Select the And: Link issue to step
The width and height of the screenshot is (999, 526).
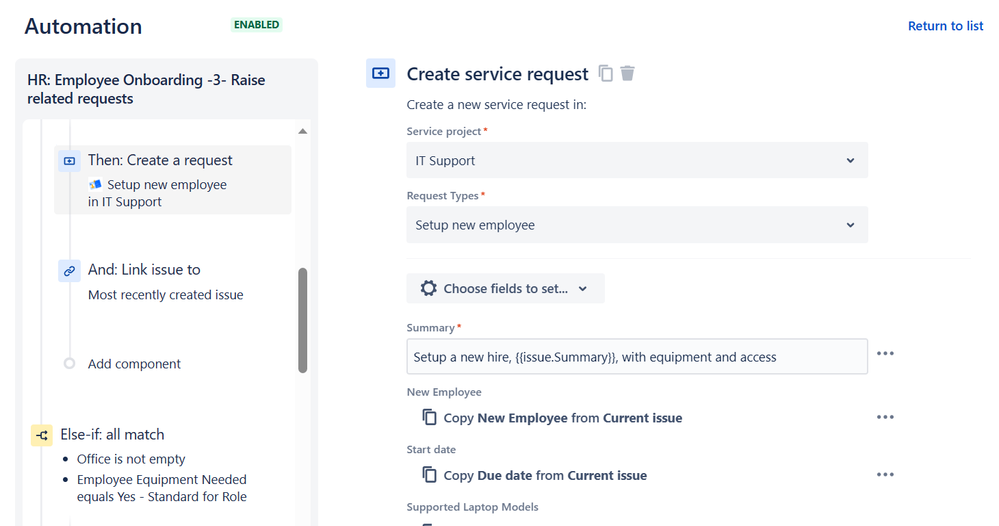tap(144, 270)
